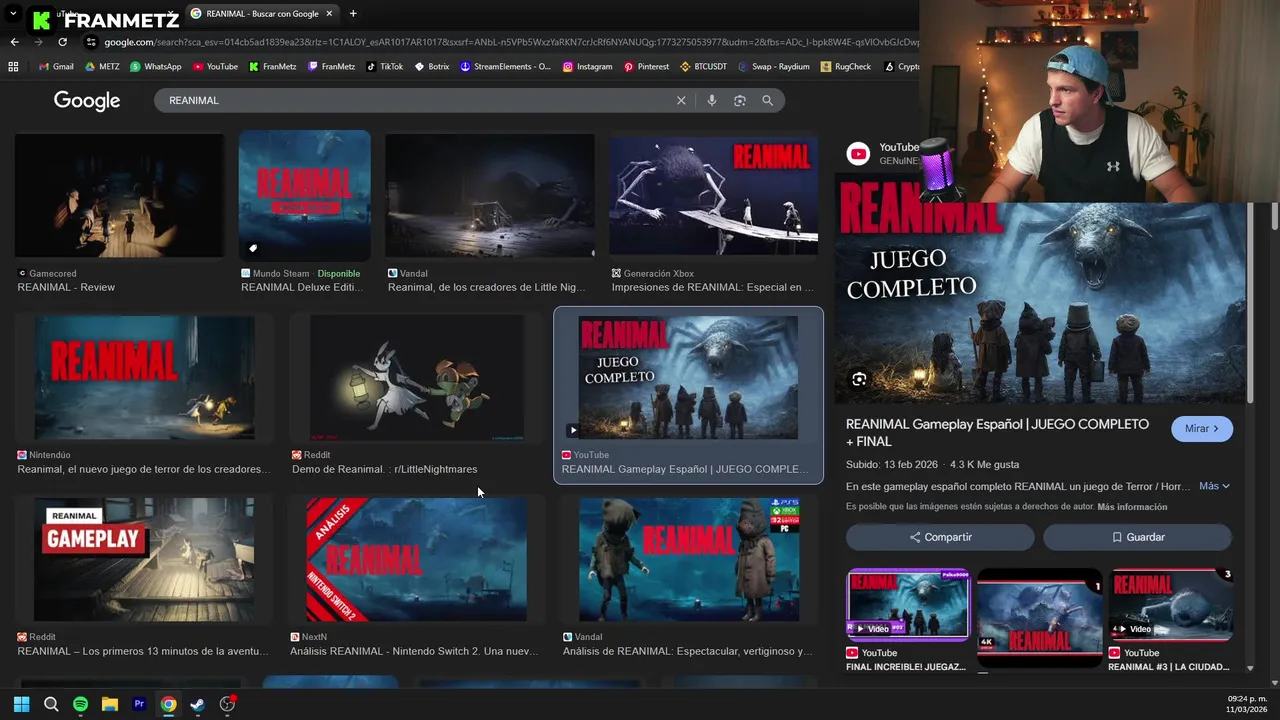Open the taskbar clock showing 09:24 p. m.

click(x=1247, y=703)
